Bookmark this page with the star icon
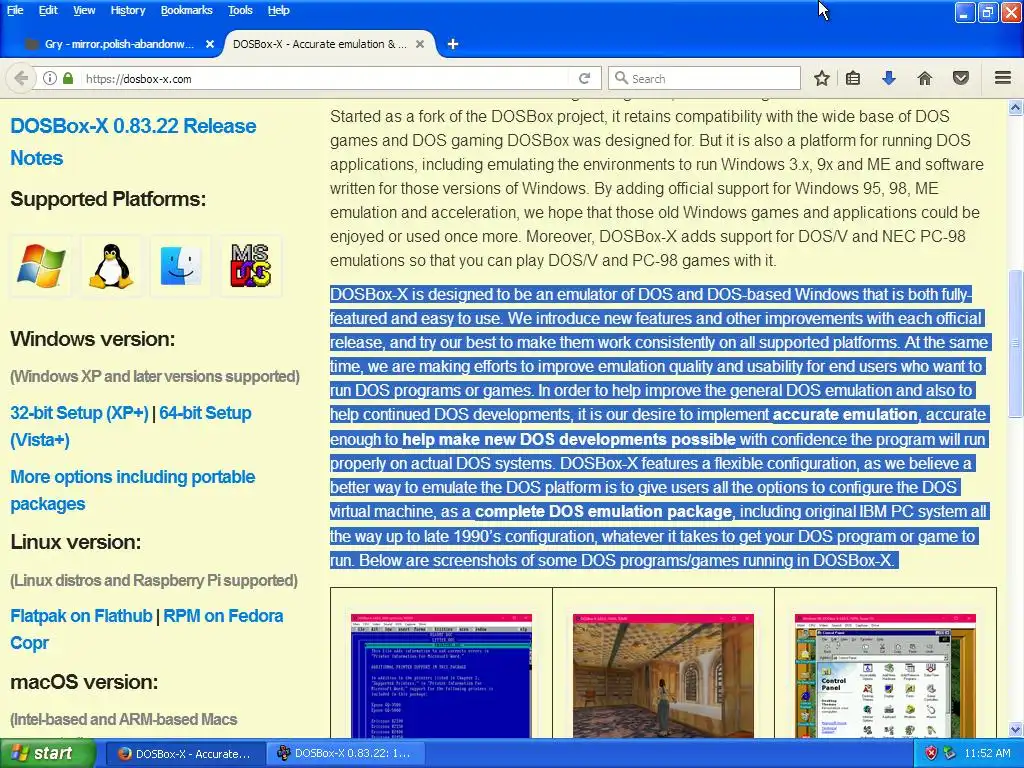This screenshot has width=1024, height=768. [x=822, y=78]
